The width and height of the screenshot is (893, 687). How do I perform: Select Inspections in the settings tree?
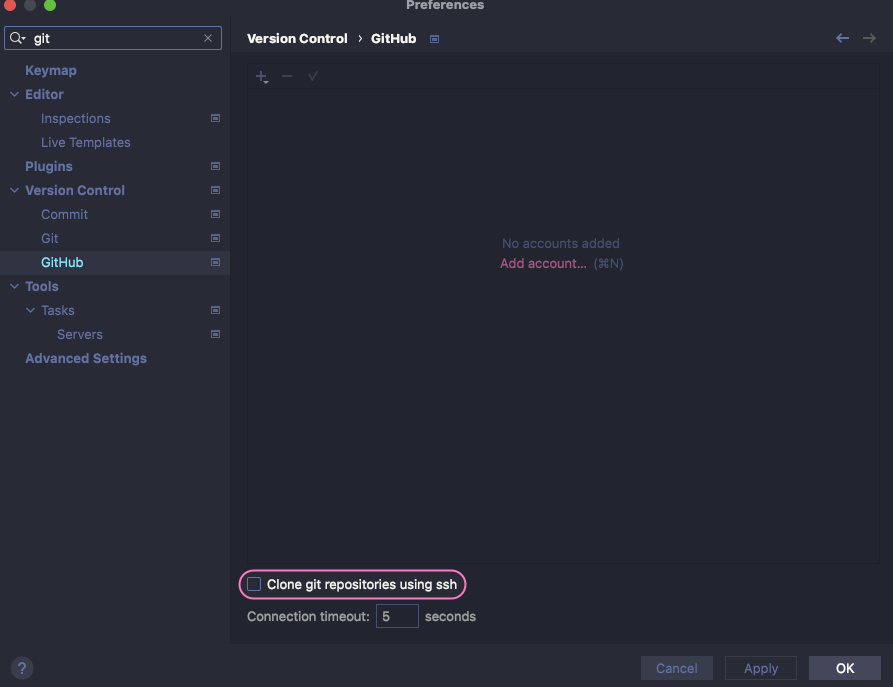(76, 118)
